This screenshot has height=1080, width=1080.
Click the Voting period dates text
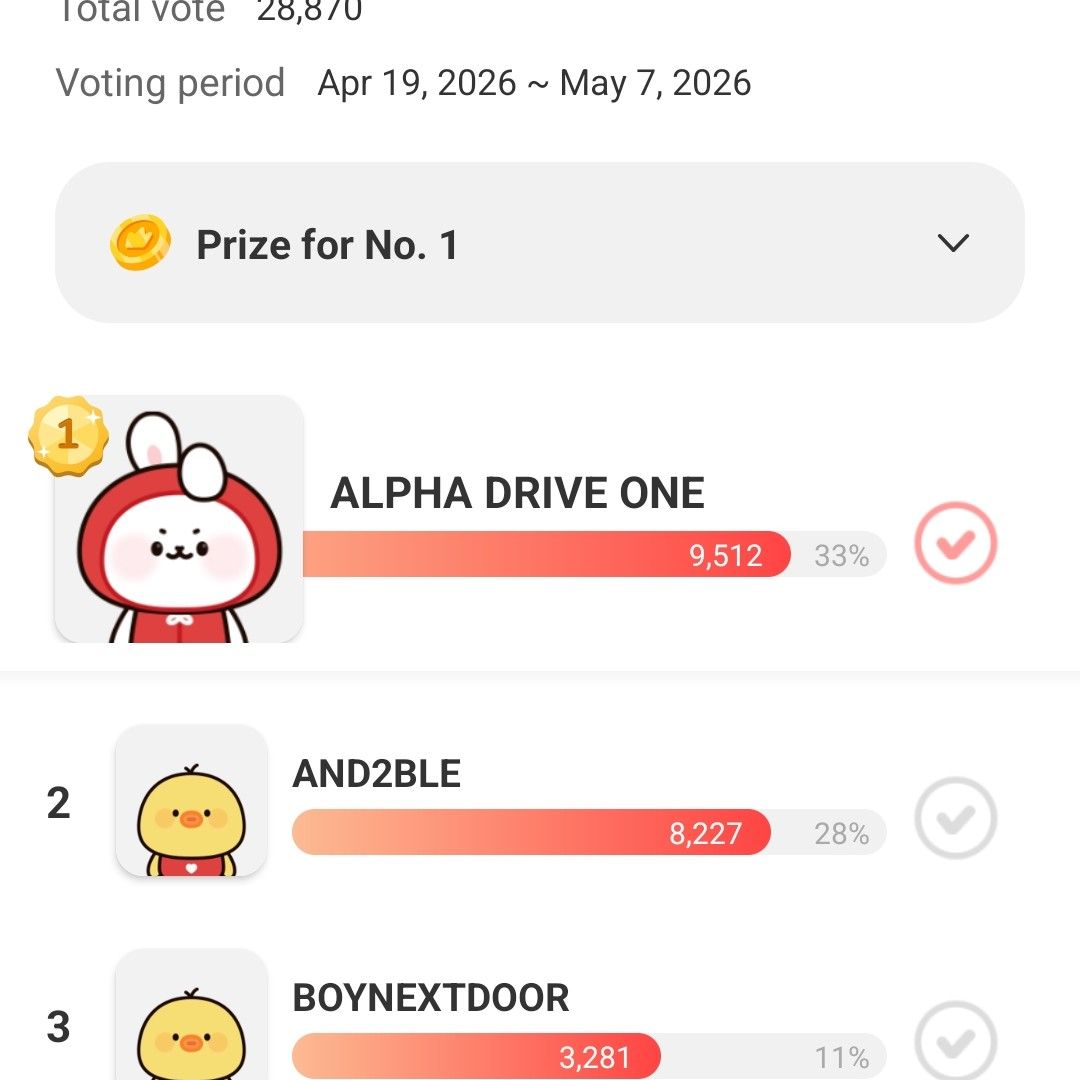[x=534, y=83]
